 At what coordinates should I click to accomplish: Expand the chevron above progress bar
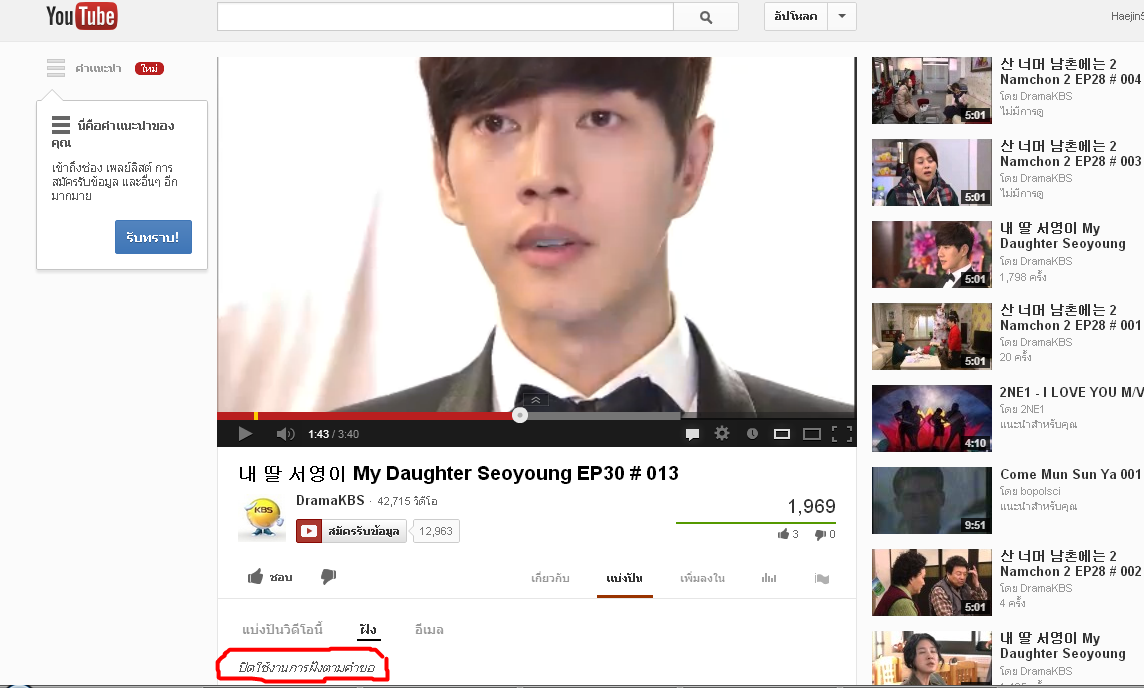point(536,400)
